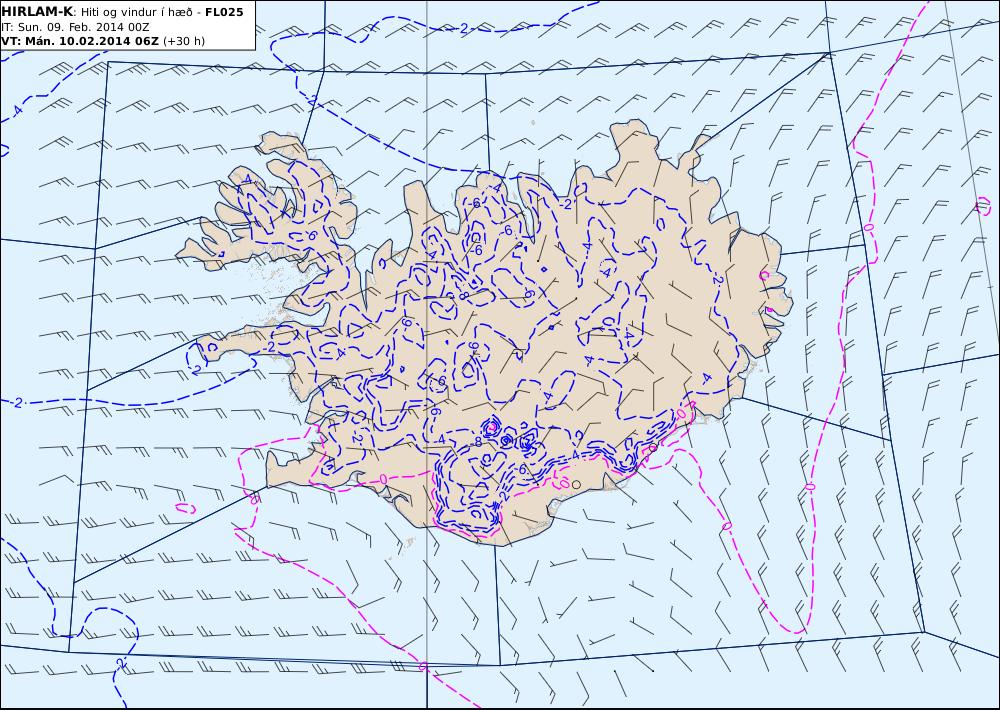Viewport: 1000px width, 710px height.
Task: Click the FL025 flight level label
Action: [224, 12]
